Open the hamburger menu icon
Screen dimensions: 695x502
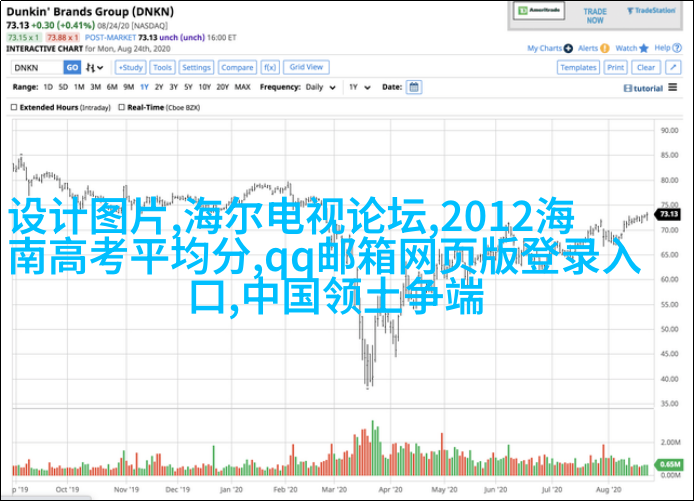tap(673, 87)
